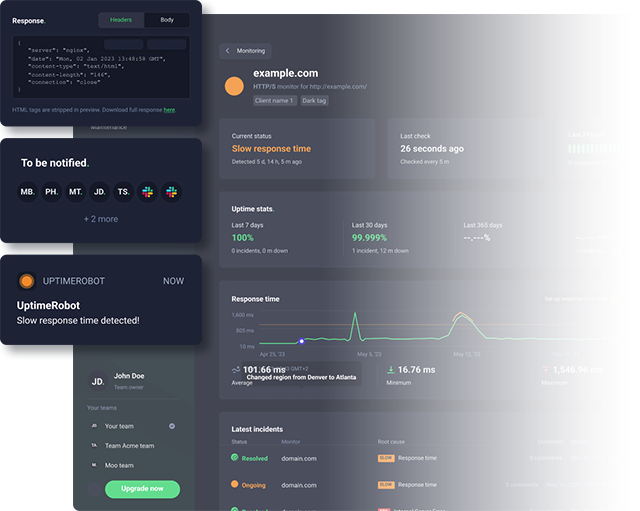
Task: Select the TS. contact avatar
Action: click(x=123, y=192)
